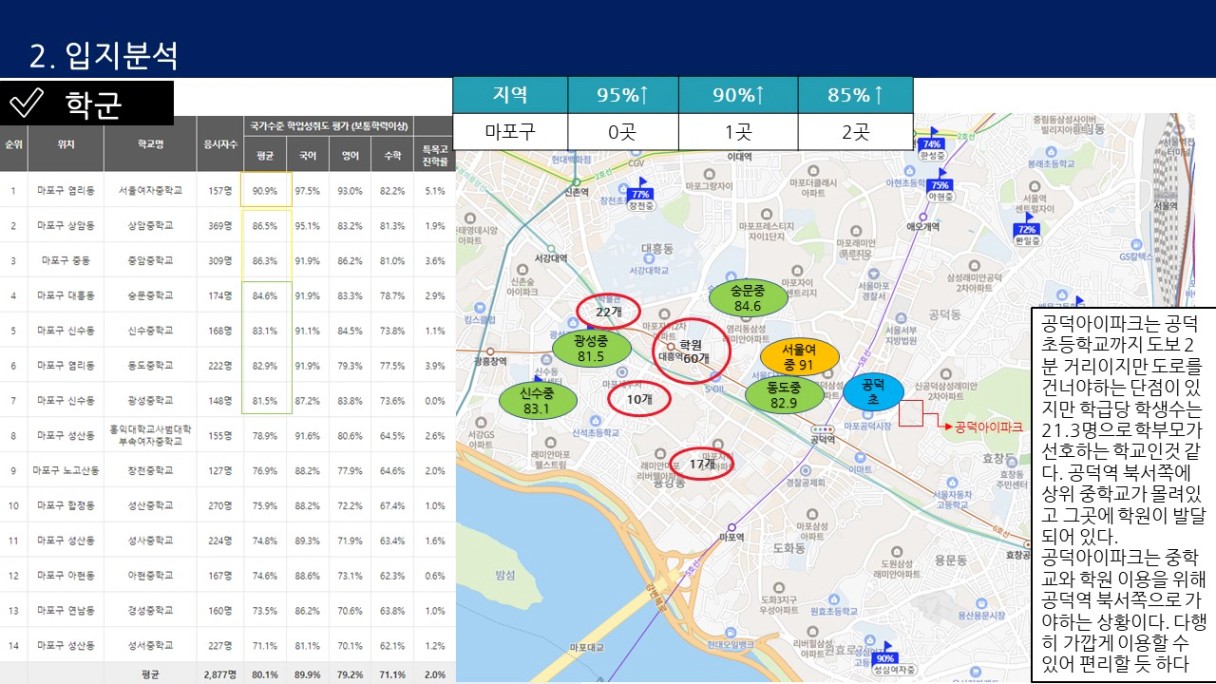Click the 0곳 cell
Image resolution: width=1216 pixels, height=684 pixels.
(624, 132)
